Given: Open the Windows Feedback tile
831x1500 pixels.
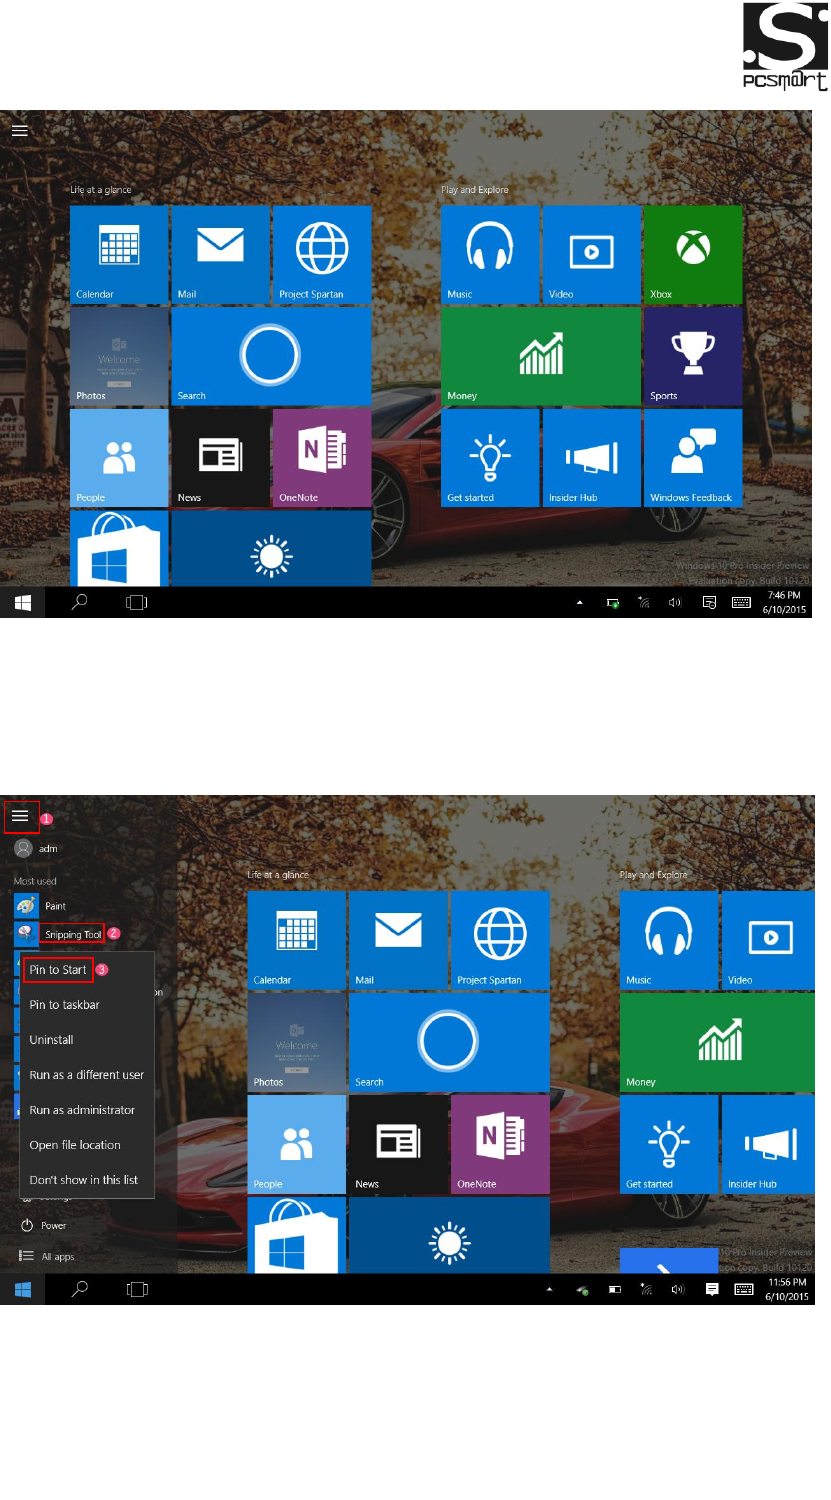Looking at the screenshot, I should (x=693, y=457).
